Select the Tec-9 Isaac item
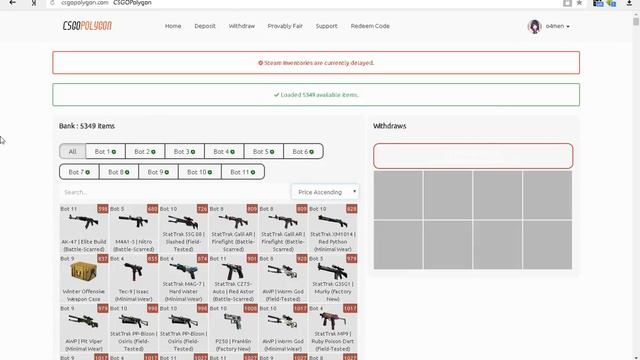640x360 pixels. pos(133,278)
